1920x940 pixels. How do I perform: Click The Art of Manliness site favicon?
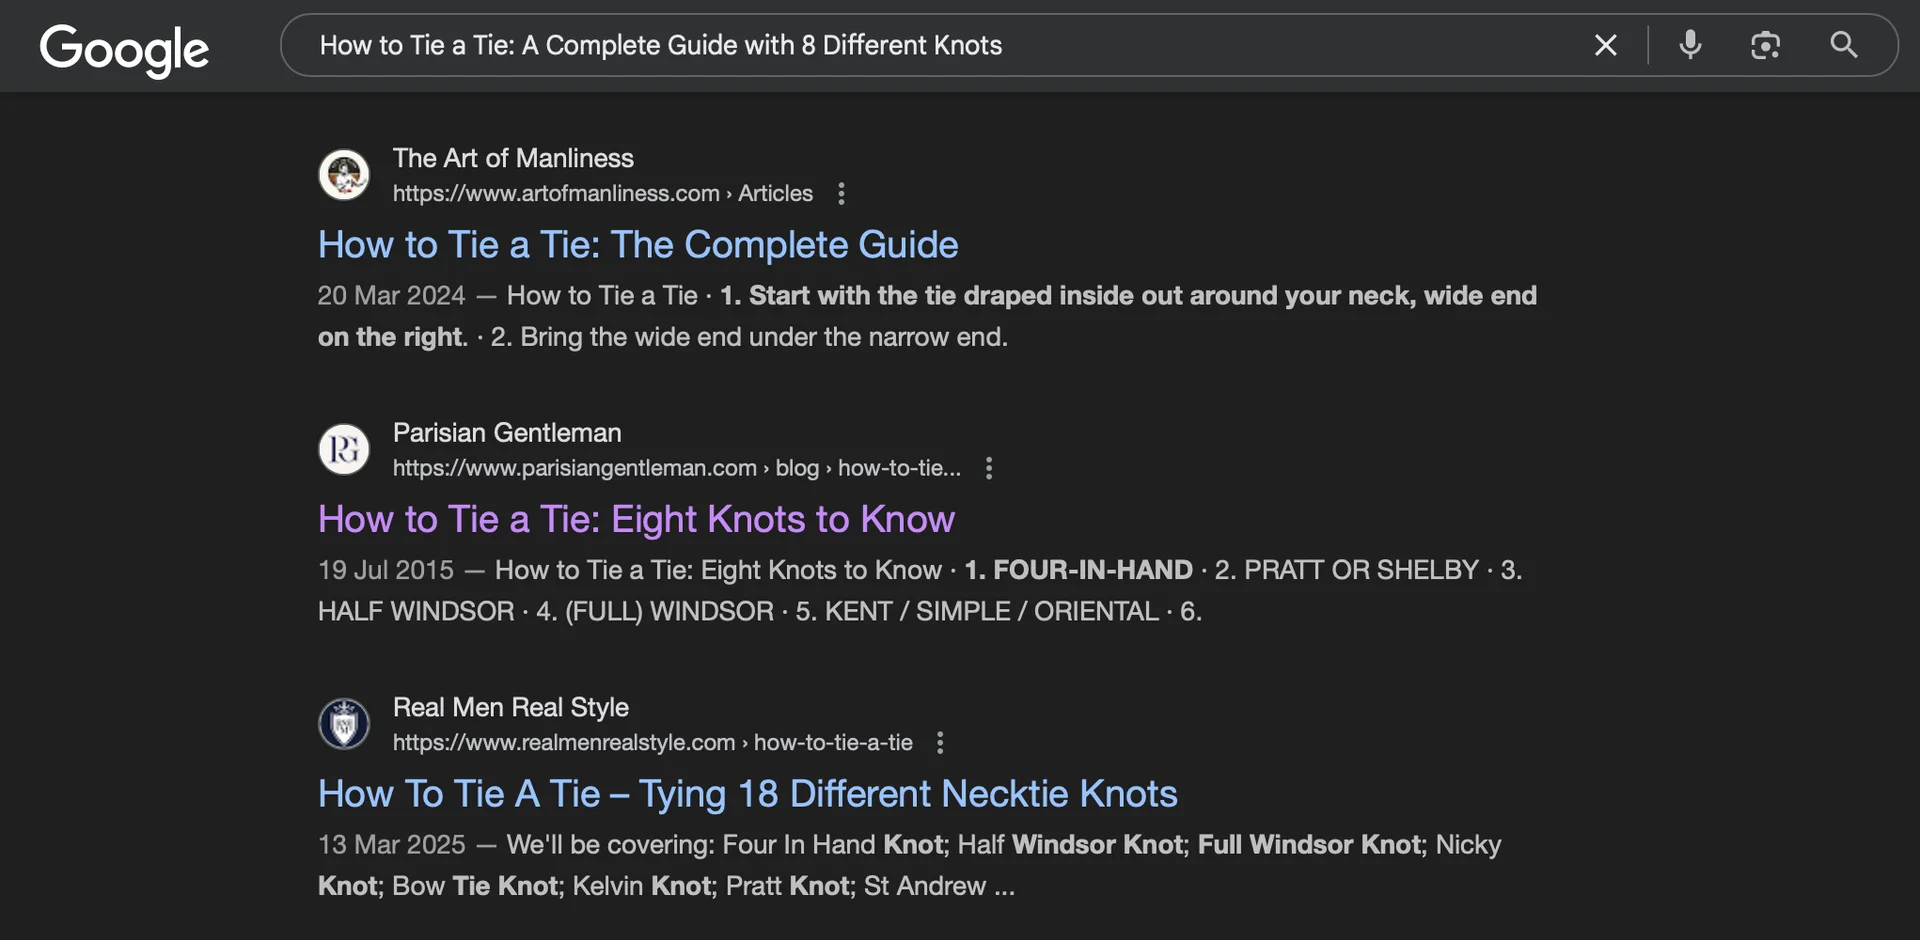[x=344, y=174]
